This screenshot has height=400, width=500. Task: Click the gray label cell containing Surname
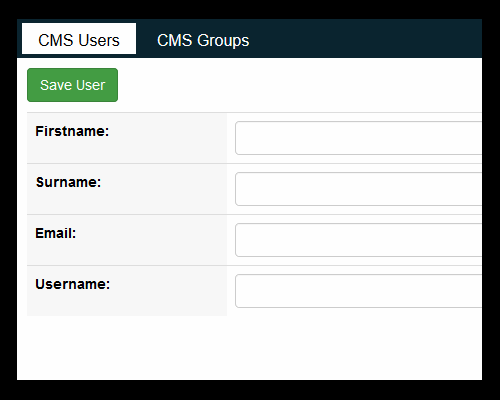tap(127, 189)
